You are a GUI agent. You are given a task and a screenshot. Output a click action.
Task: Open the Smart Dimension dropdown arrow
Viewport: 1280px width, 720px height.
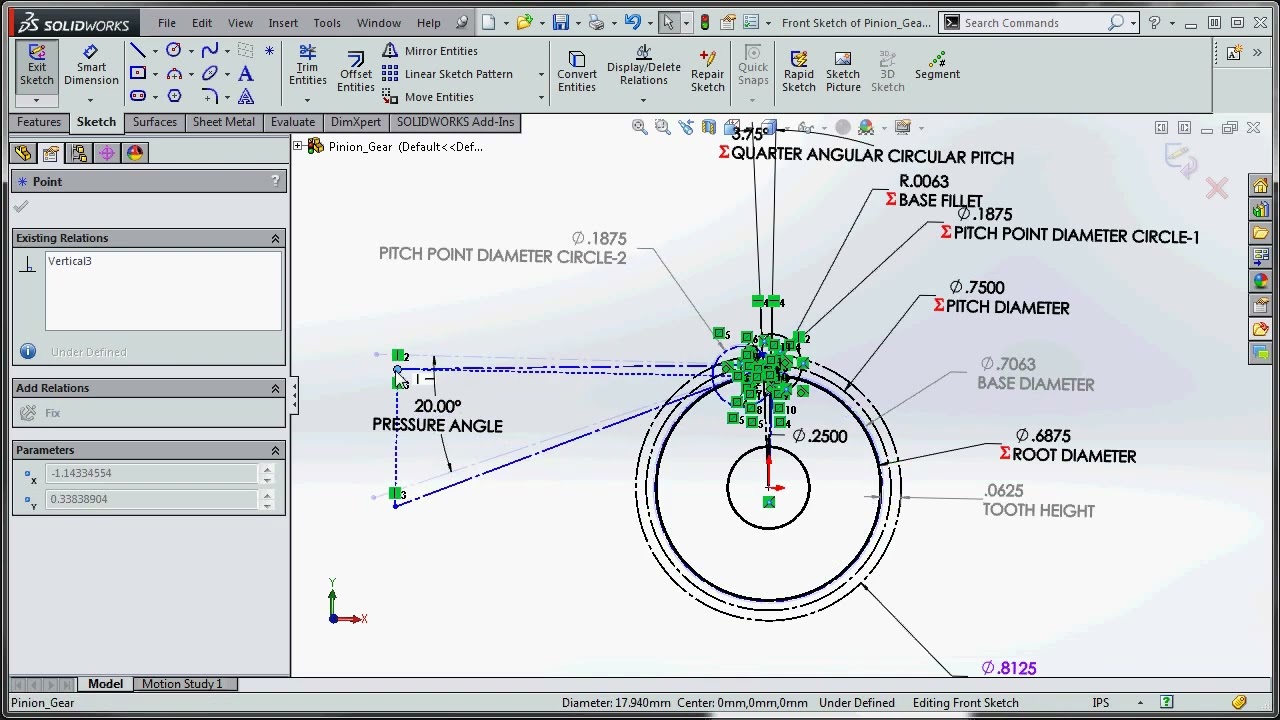click(x=90, y=99)
